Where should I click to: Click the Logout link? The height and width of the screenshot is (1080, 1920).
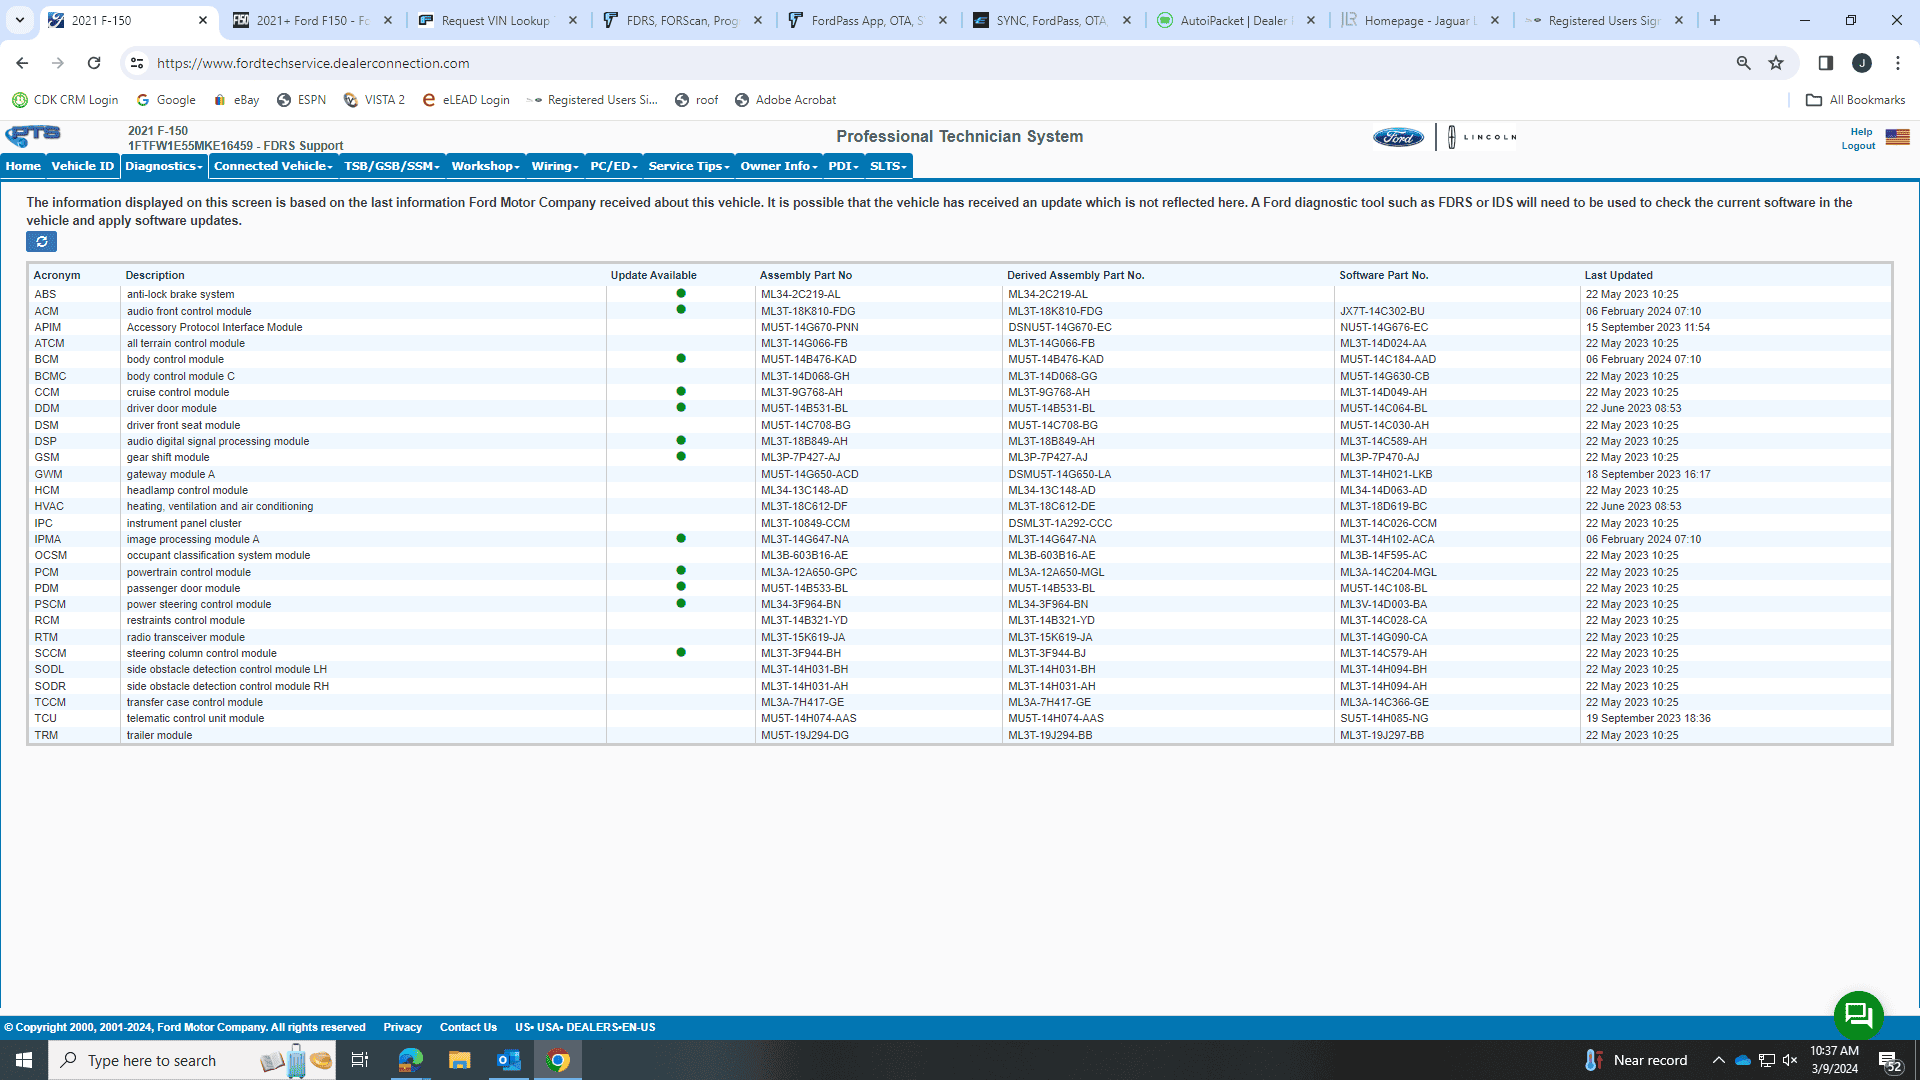(x=1858, y=146)
